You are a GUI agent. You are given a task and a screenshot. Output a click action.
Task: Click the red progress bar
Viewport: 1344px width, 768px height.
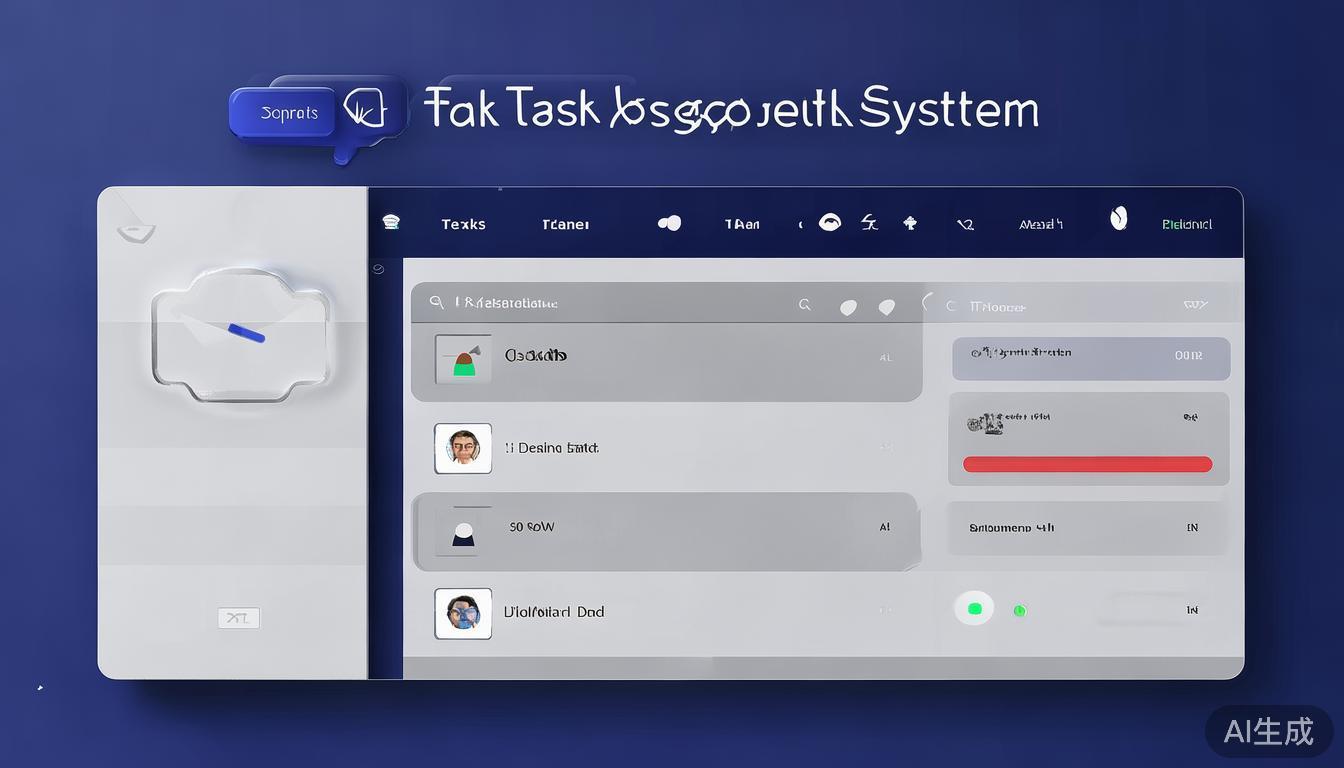[1087, 464]
